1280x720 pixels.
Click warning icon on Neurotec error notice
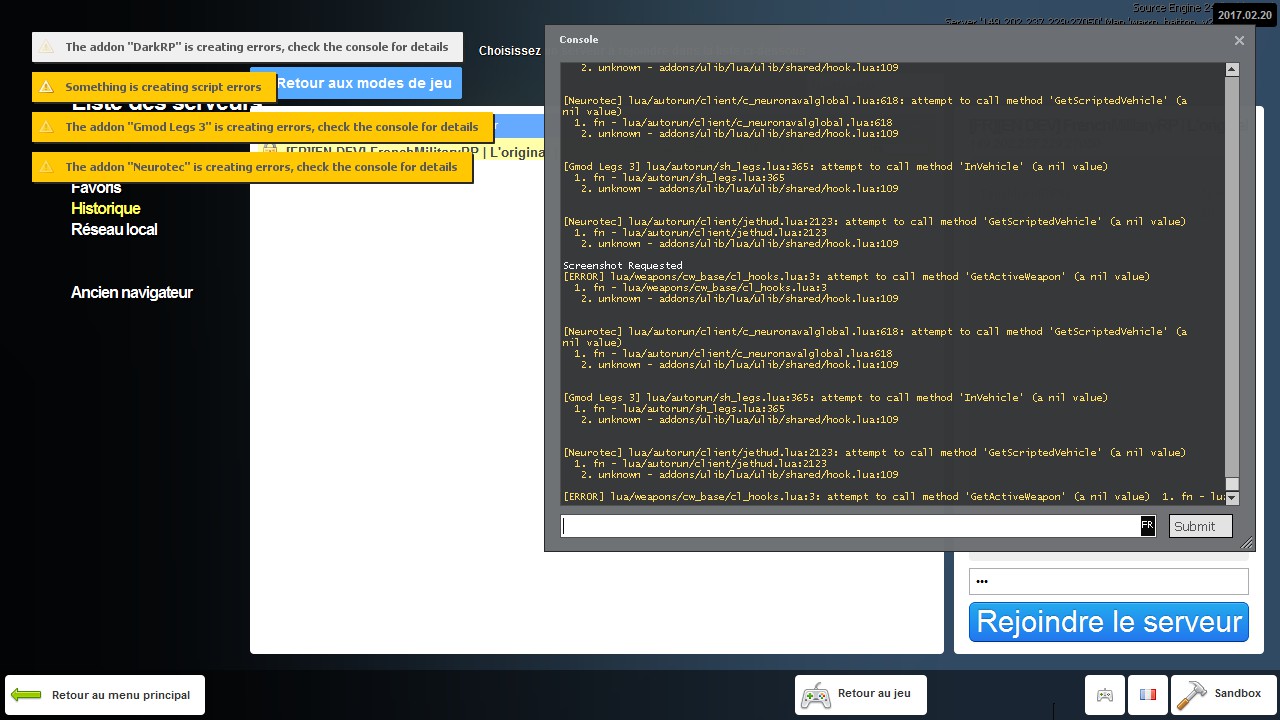[46, 167]
